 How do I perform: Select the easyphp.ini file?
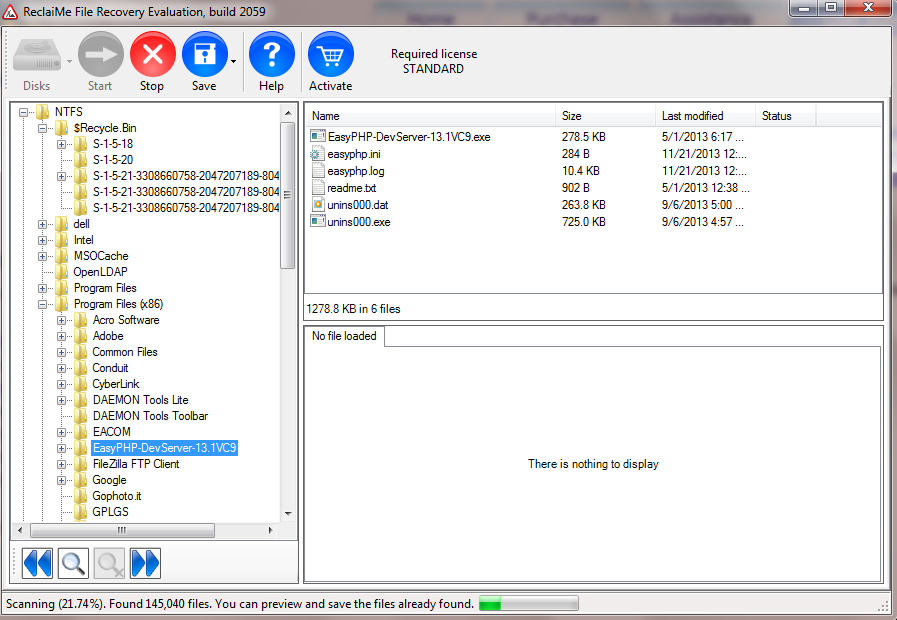tap(353, 154)
